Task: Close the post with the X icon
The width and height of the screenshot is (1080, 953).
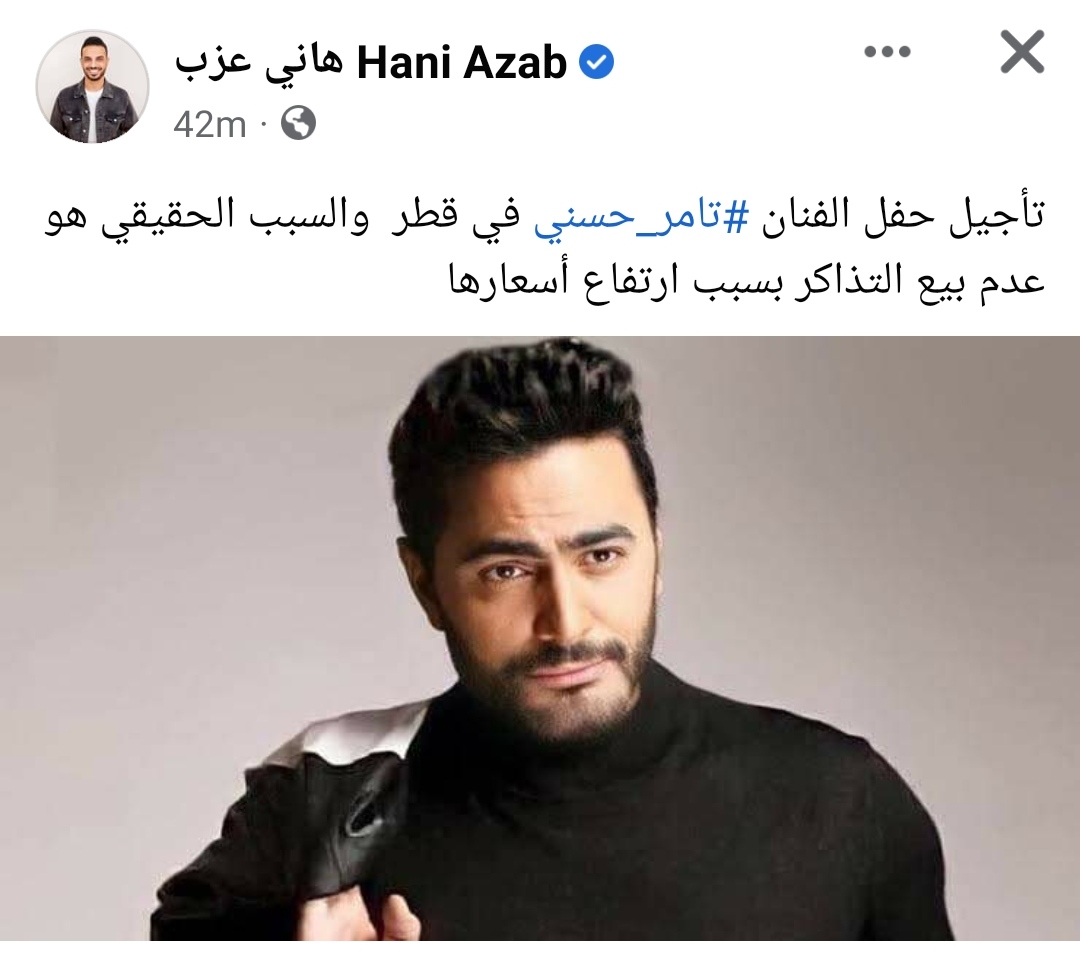Action: [1022, 52]
